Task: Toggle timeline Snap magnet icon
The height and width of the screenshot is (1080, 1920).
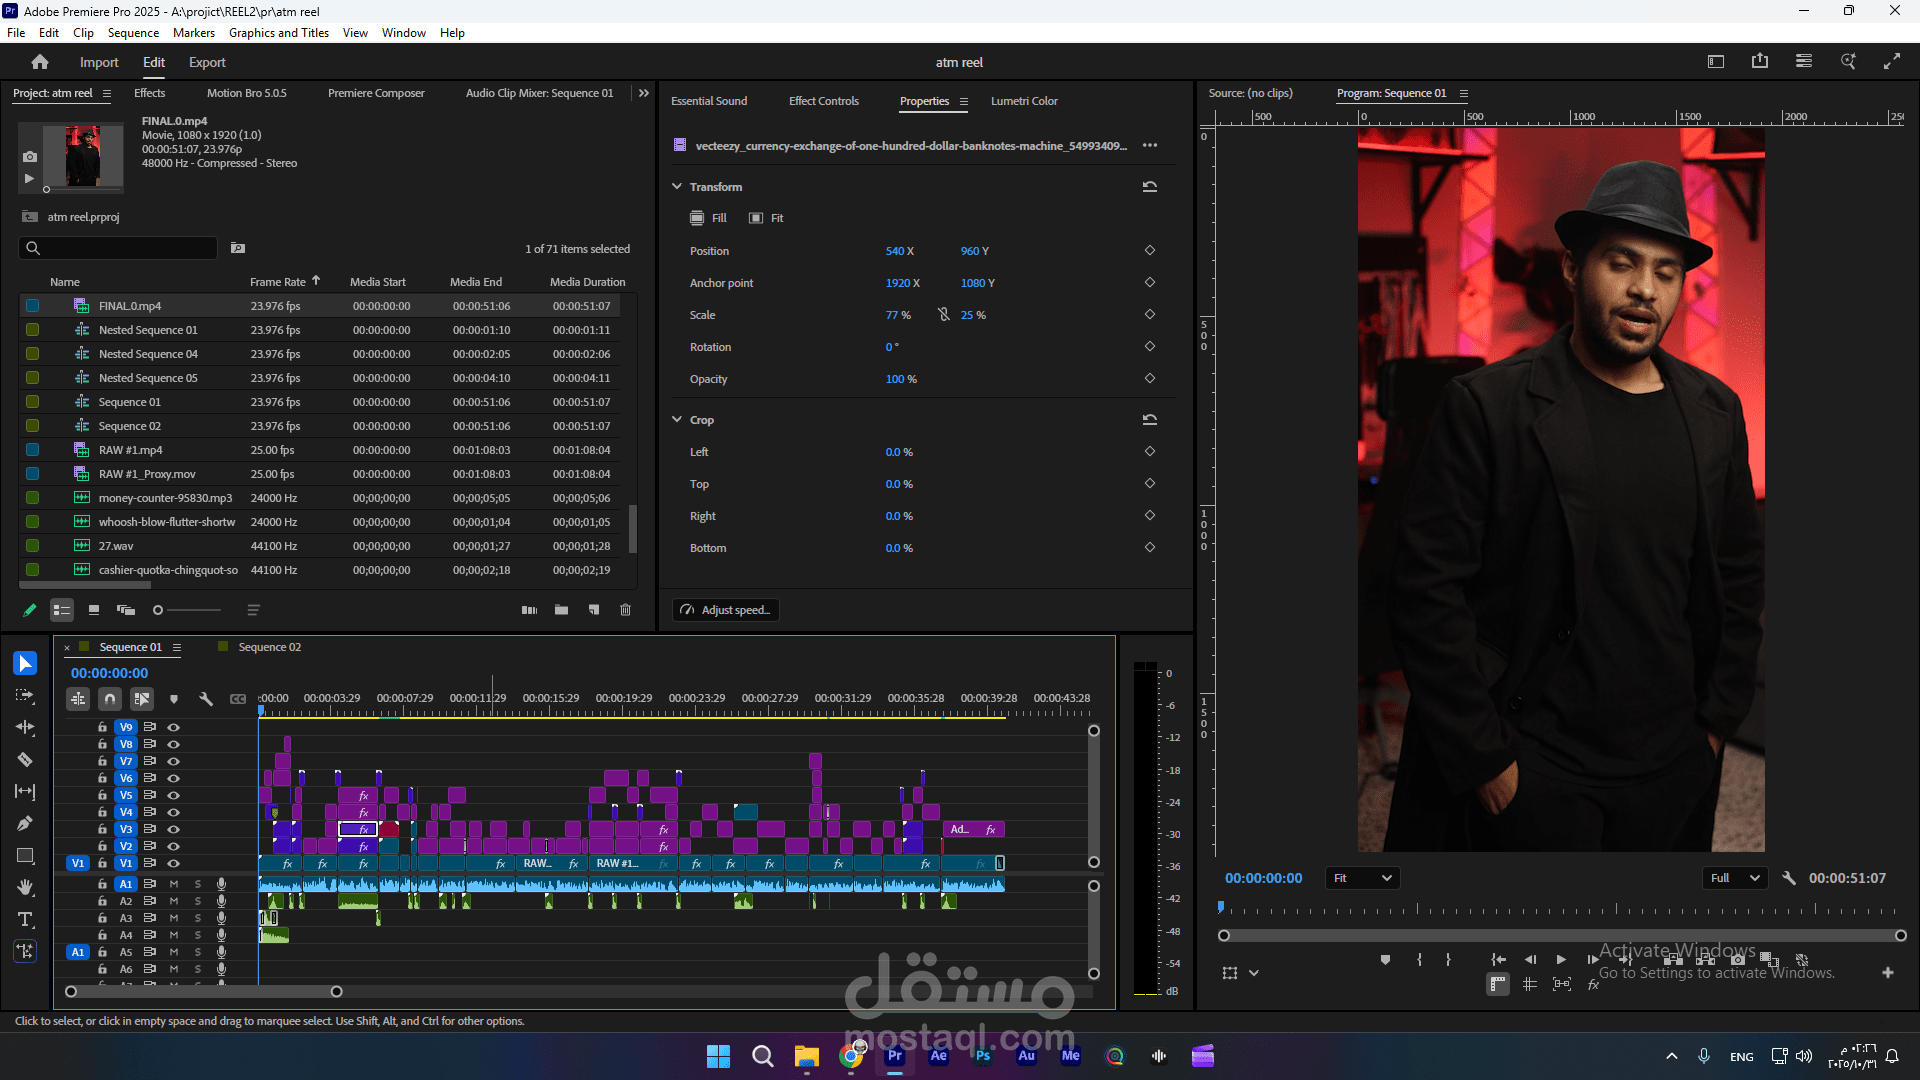Action: click(x=110, y=700)
